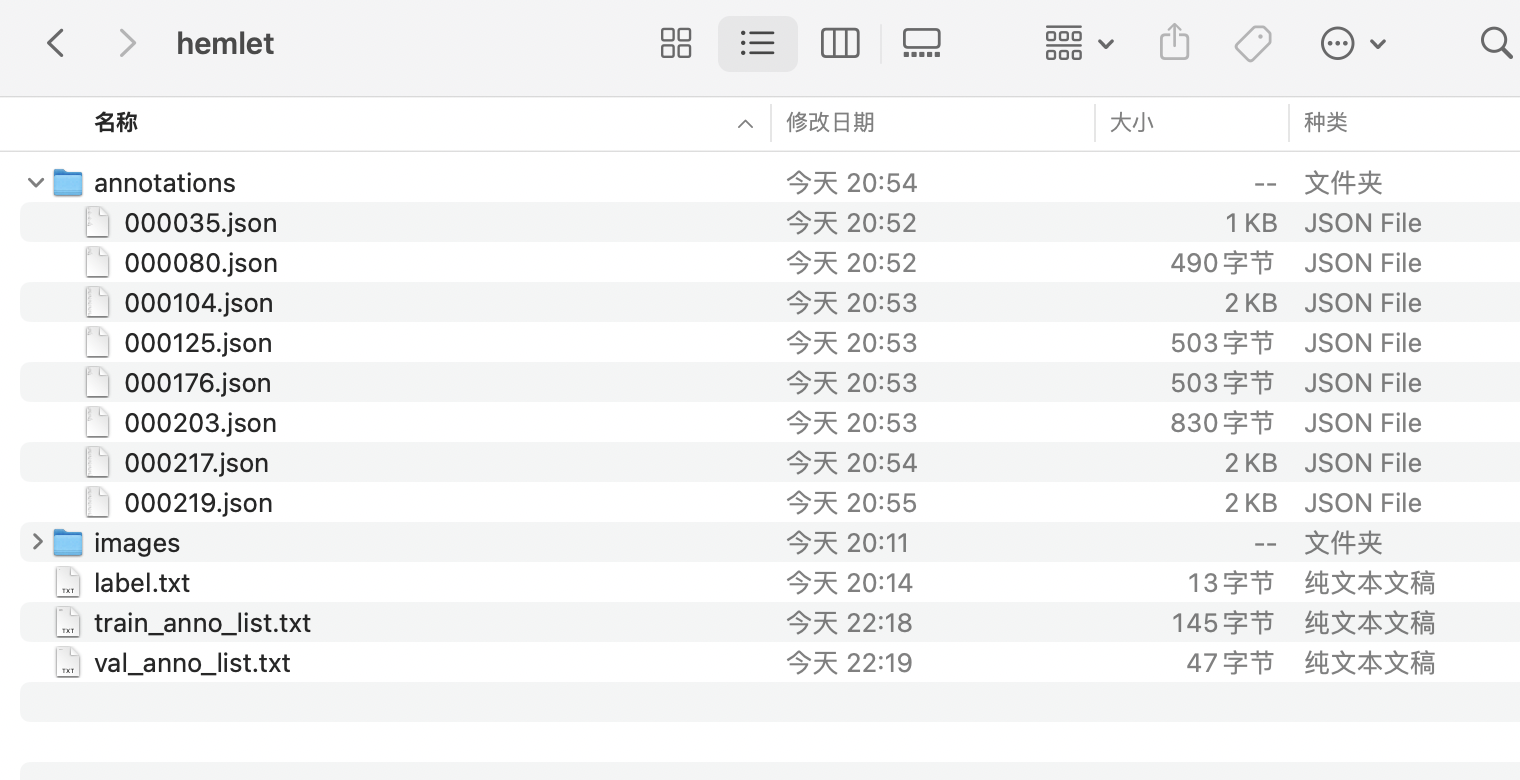Collapse the annotations folder

click(36, 183)
